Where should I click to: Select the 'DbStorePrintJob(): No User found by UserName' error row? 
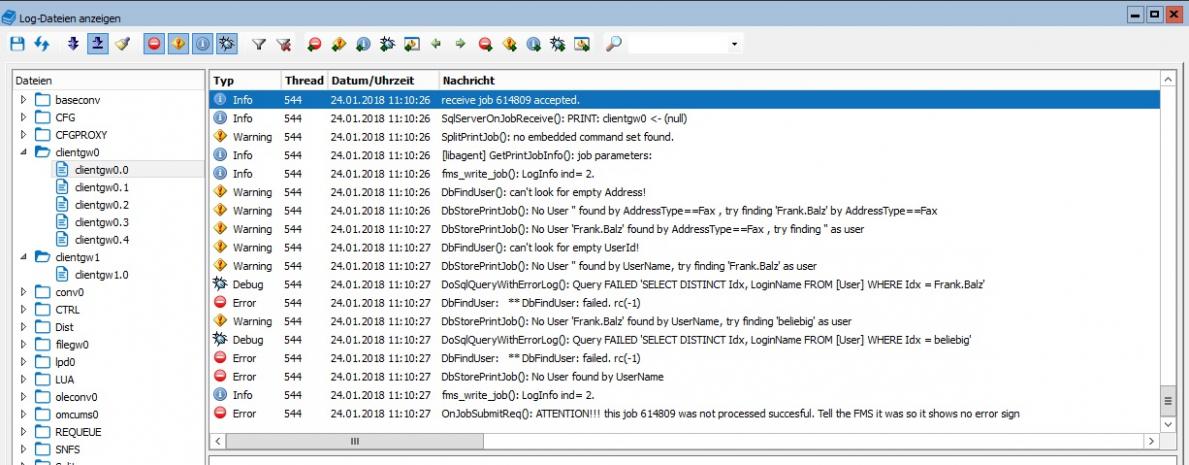click(552, 377)
